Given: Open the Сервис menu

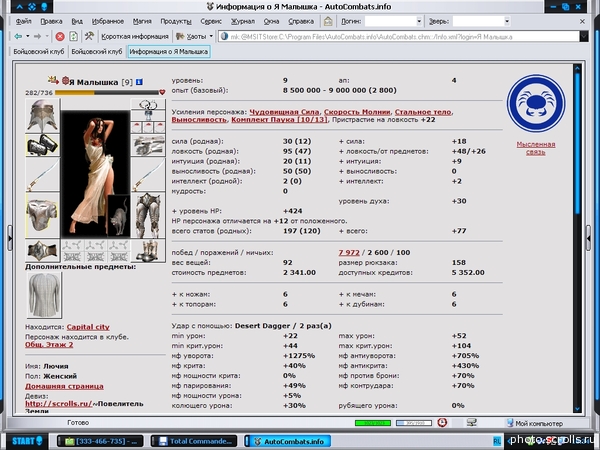Looking at the screenshot, I should pyautogui.click(x=211, y=21).
